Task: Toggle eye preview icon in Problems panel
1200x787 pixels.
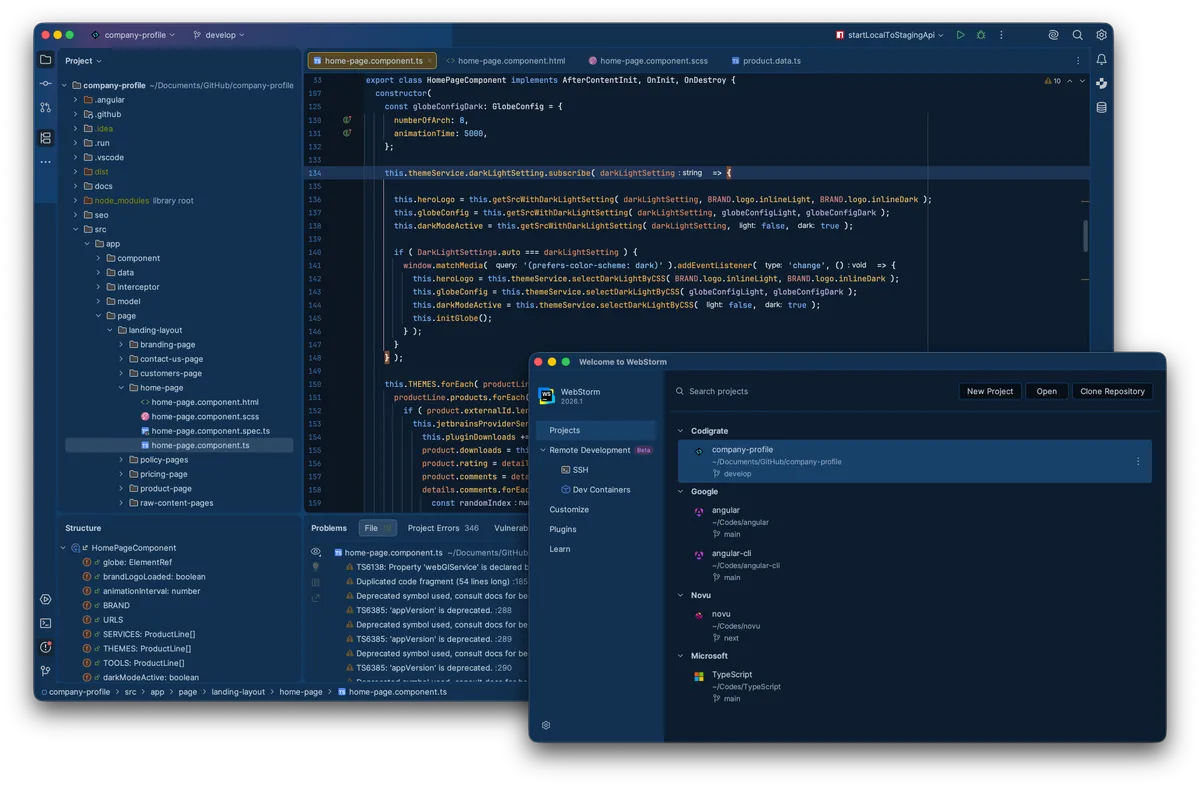Action: coord(316,552)
